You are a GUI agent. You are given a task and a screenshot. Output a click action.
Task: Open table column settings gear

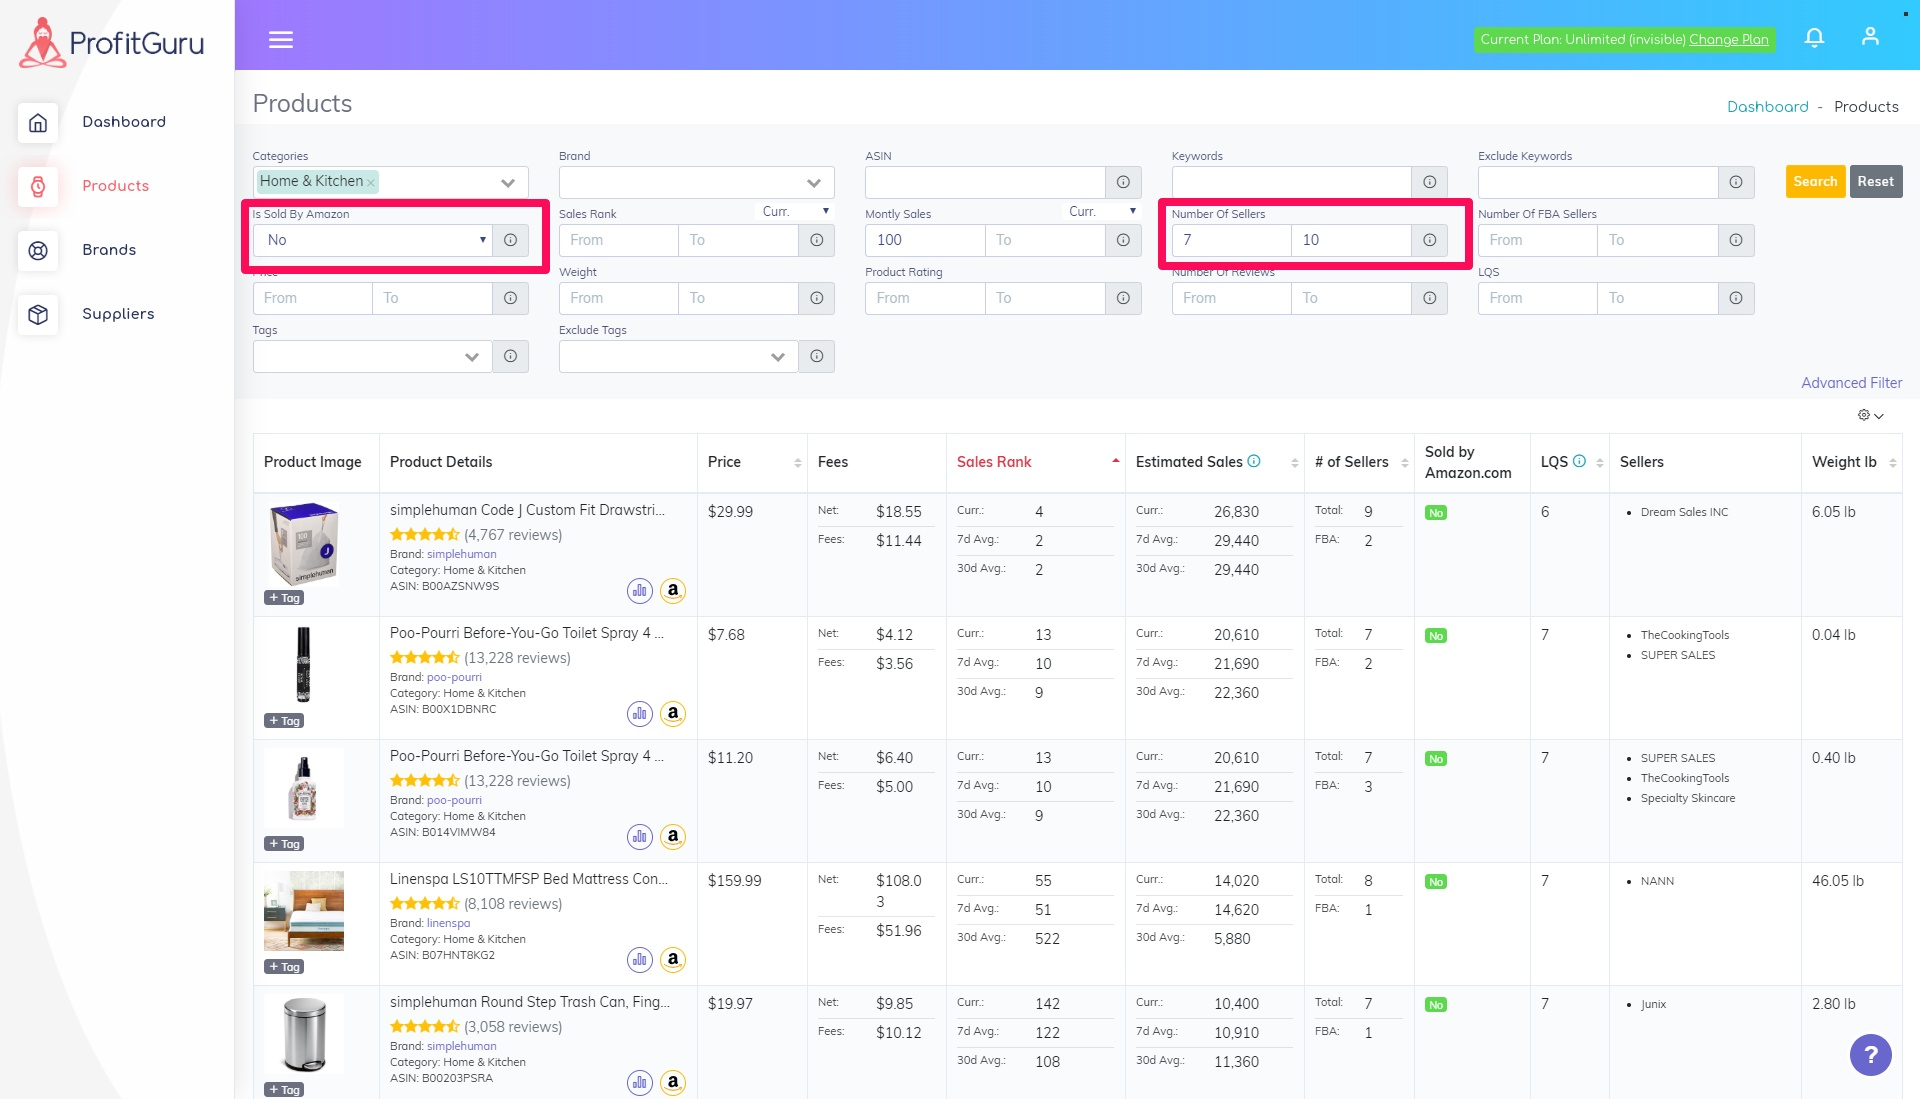coord(1870,415)
